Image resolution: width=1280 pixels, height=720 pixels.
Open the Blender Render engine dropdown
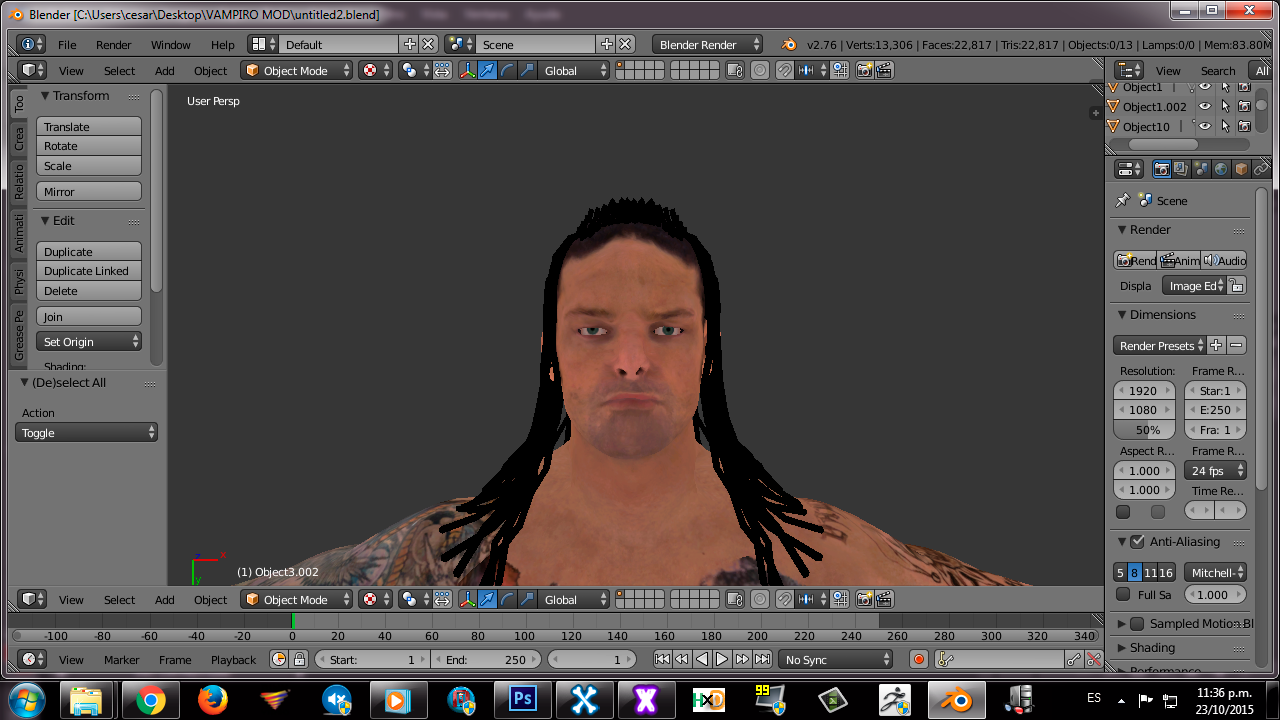(707, 44)
